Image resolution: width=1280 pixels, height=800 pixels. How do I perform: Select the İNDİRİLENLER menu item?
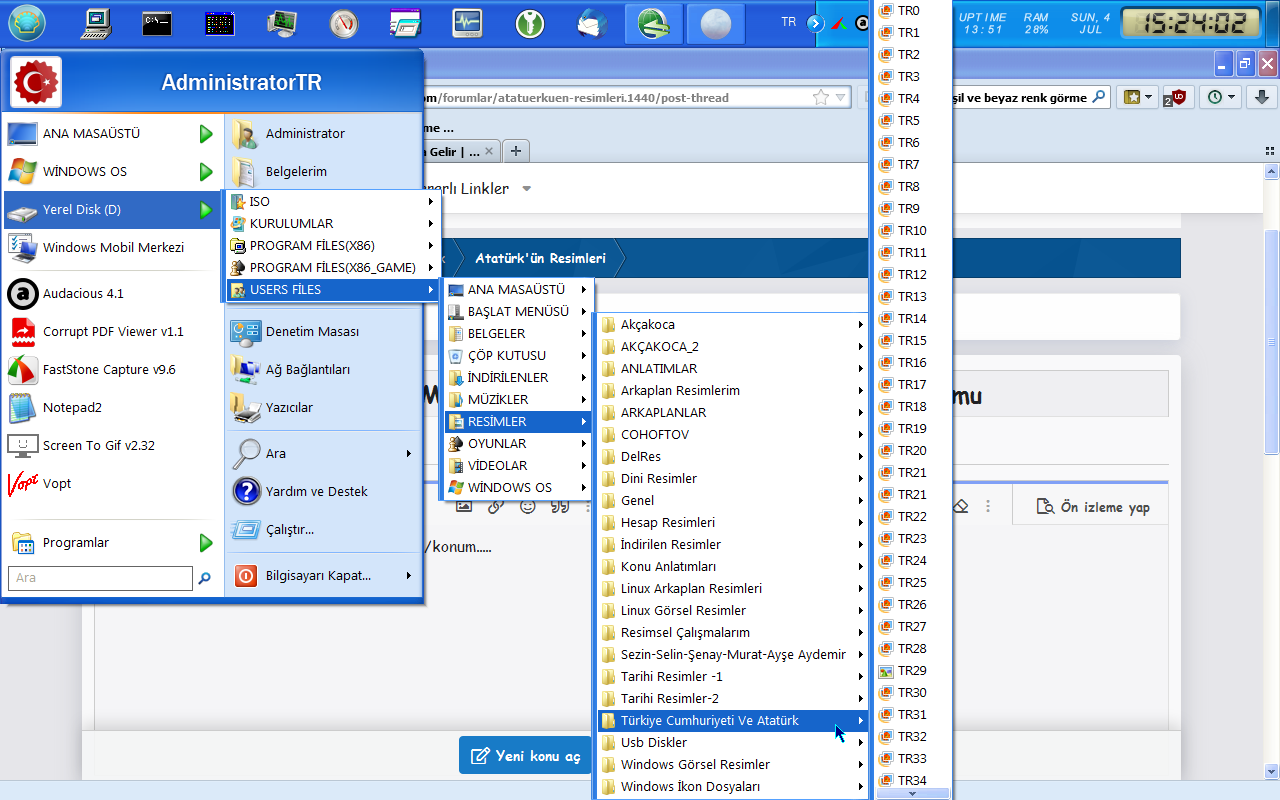[518, 378]
